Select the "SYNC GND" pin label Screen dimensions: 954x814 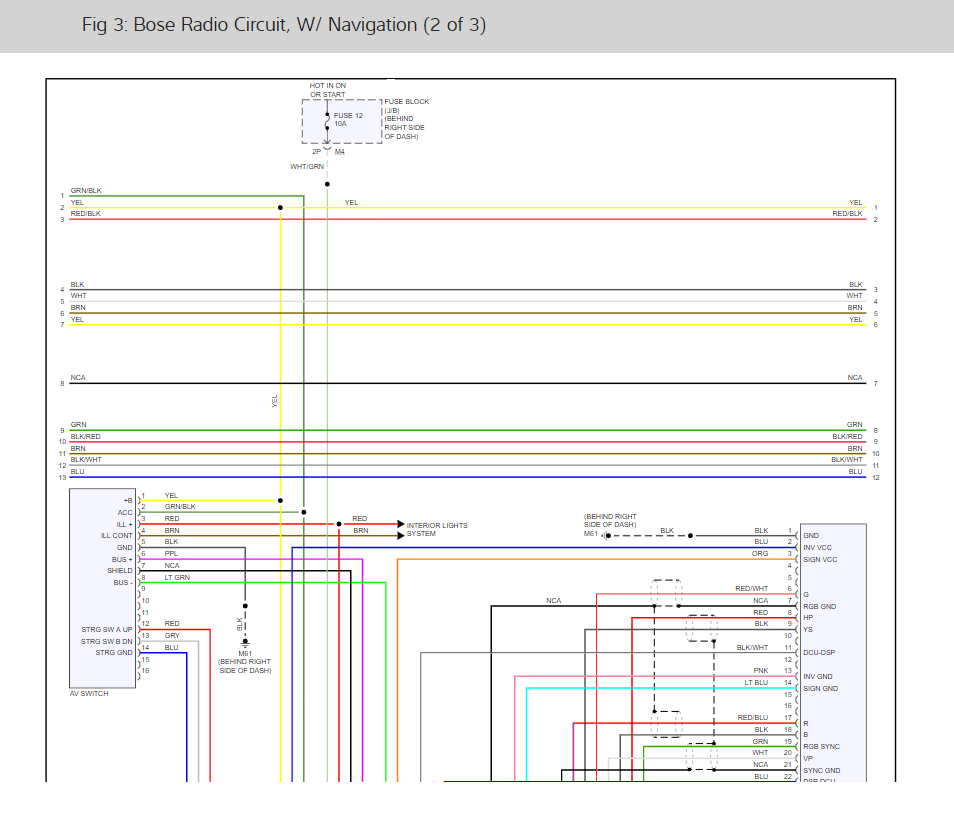coord(821,770)
